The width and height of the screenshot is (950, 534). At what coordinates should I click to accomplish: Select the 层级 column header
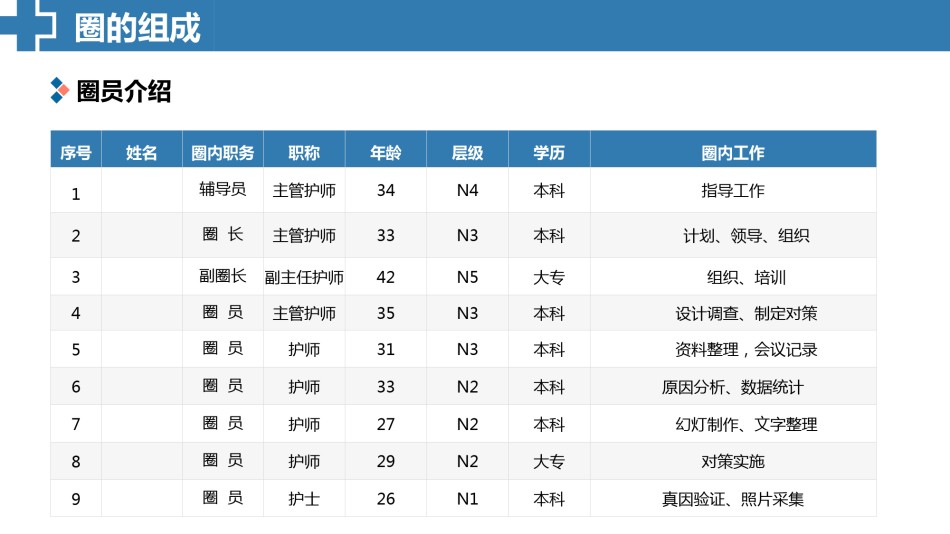point(467,153)
